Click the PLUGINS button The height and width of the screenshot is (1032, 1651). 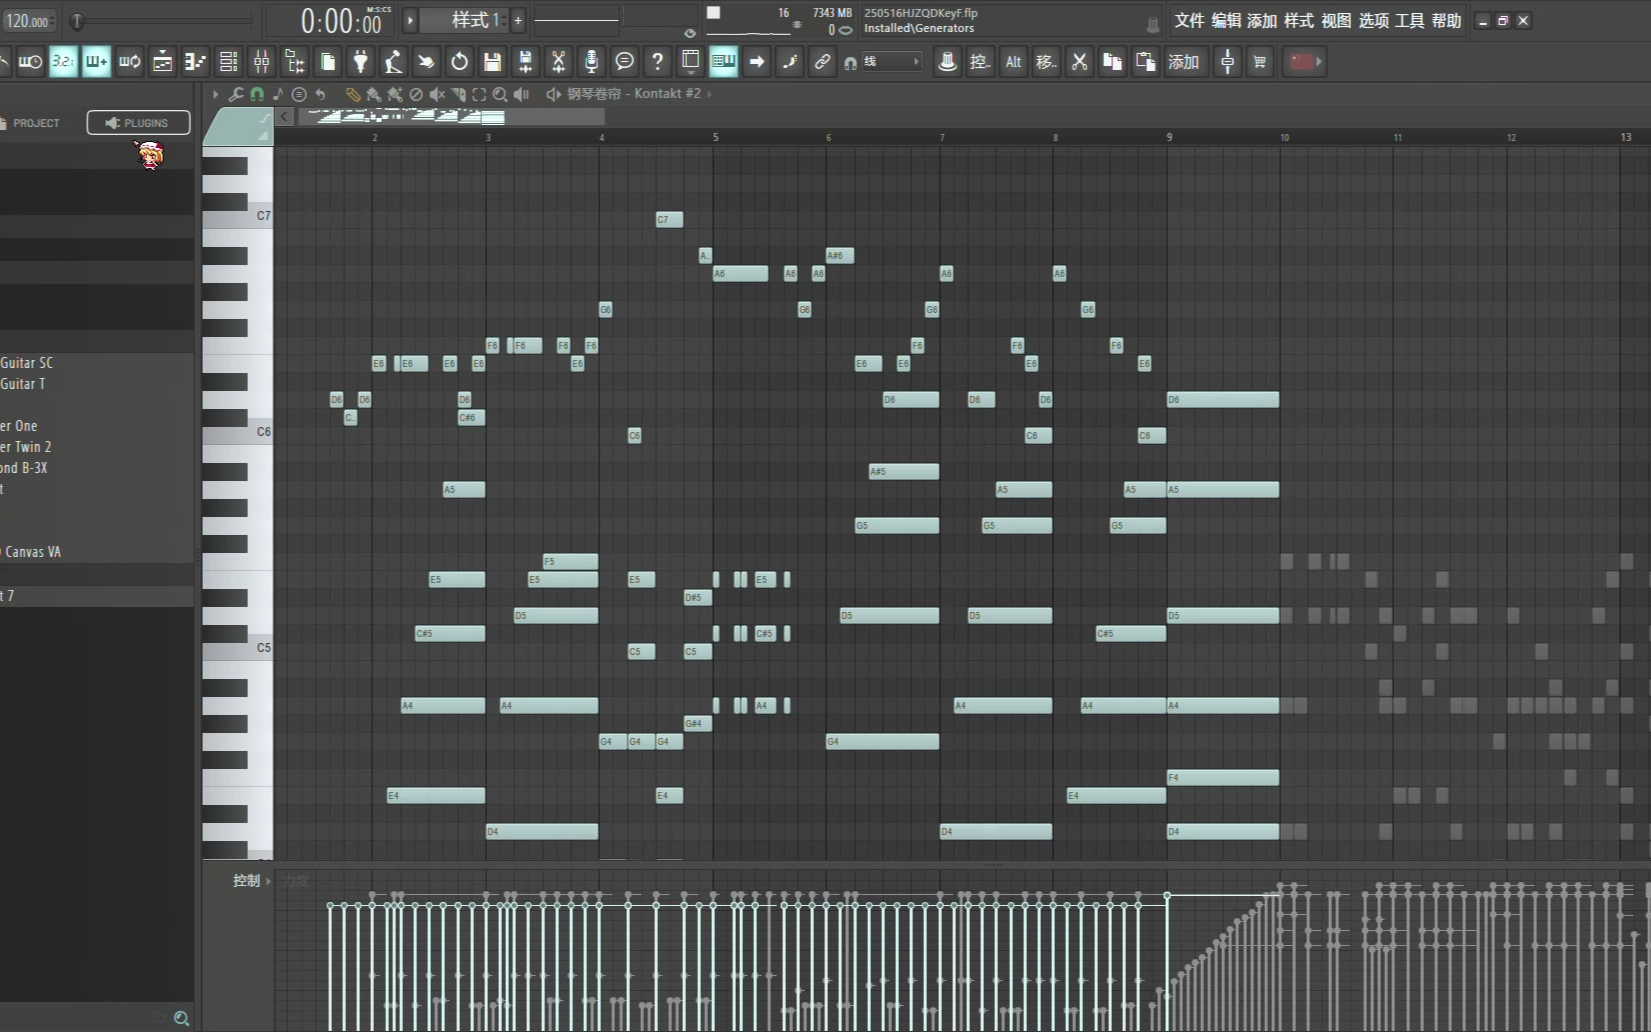(x=138, y=123)
